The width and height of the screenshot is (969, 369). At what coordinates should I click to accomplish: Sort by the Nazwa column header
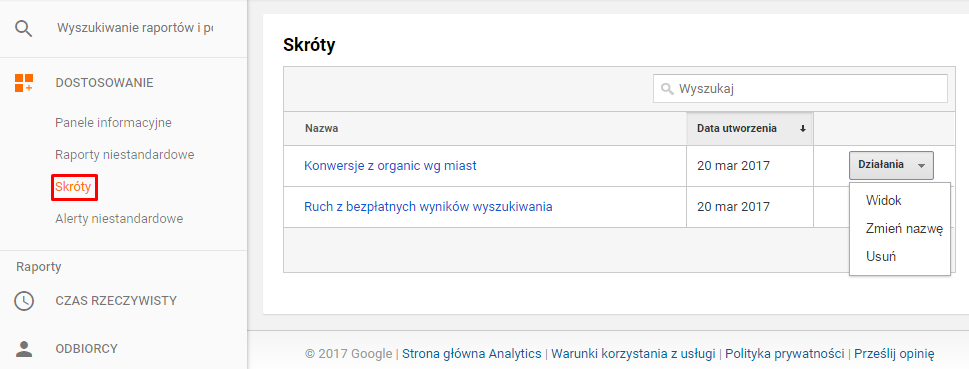click(x=321, y=129)
